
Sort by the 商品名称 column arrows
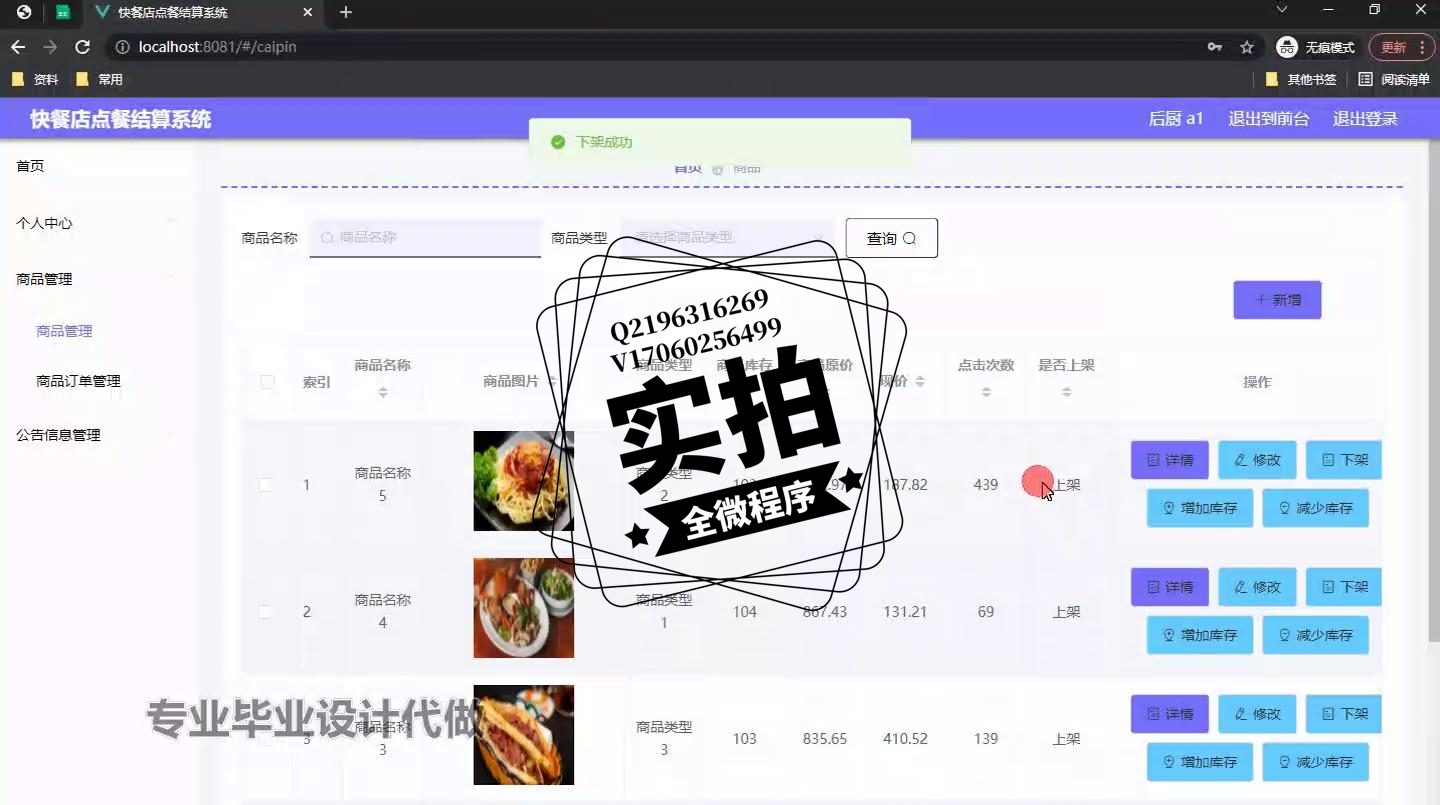click(x=383, y=393)
